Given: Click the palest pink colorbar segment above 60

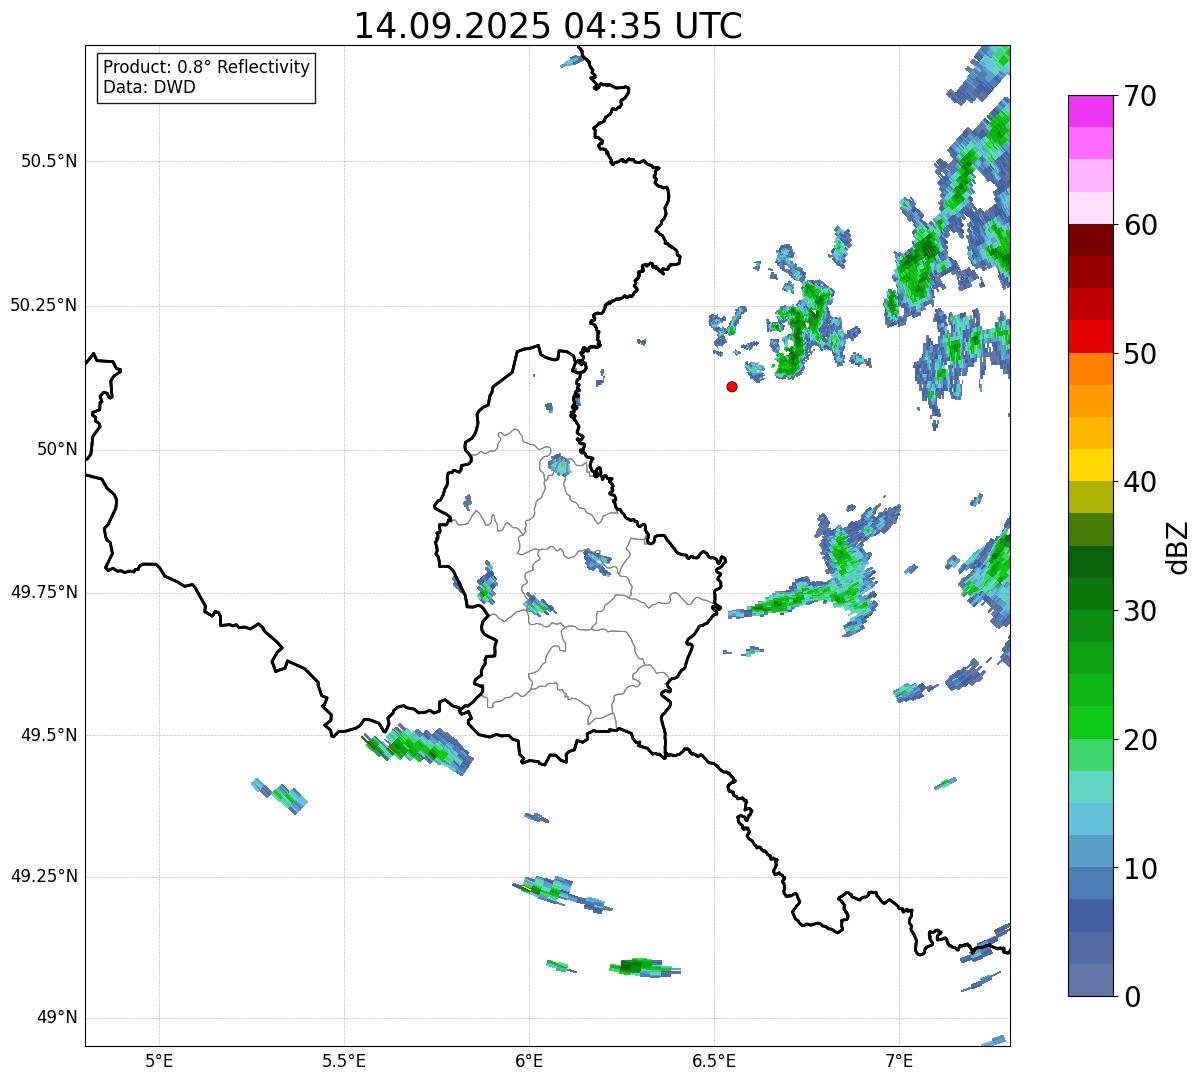Looking at the screenshot, I should click(x=1091, y=208).
